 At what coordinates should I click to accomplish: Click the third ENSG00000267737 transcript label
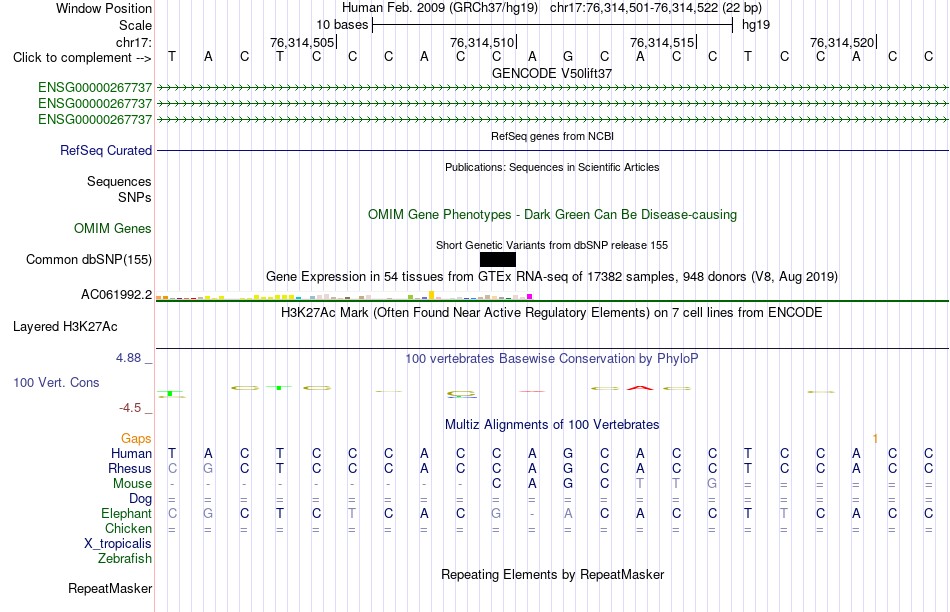coord(95,119)
